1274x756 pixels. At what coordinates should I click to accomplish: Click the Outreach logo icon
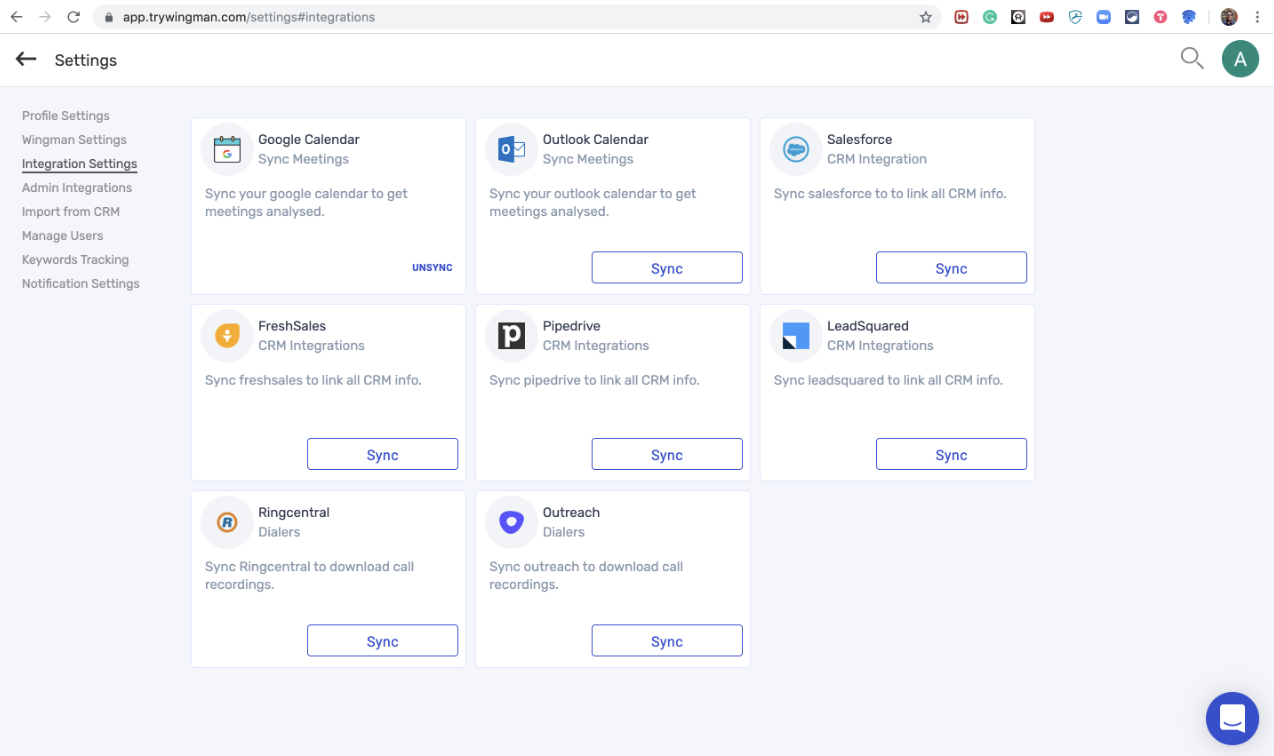[511, 522]
